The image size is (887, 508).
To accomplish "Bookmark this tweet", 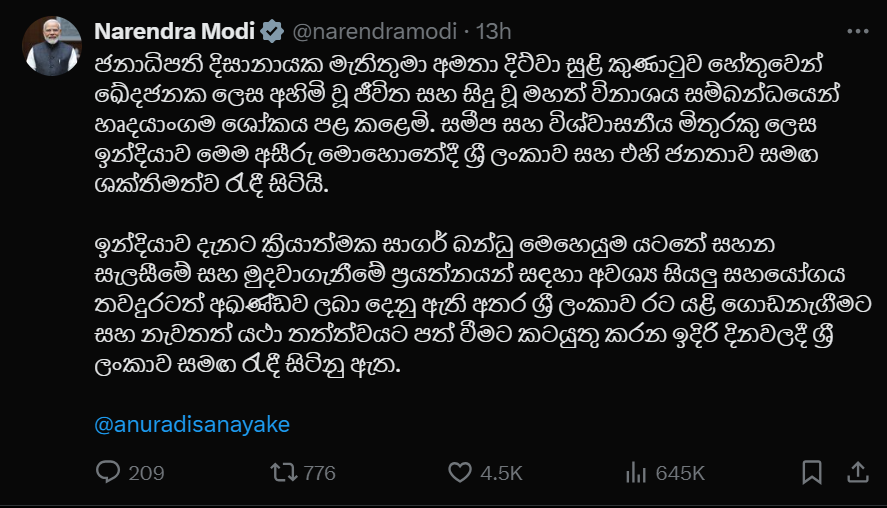I will tap(812, 472).
